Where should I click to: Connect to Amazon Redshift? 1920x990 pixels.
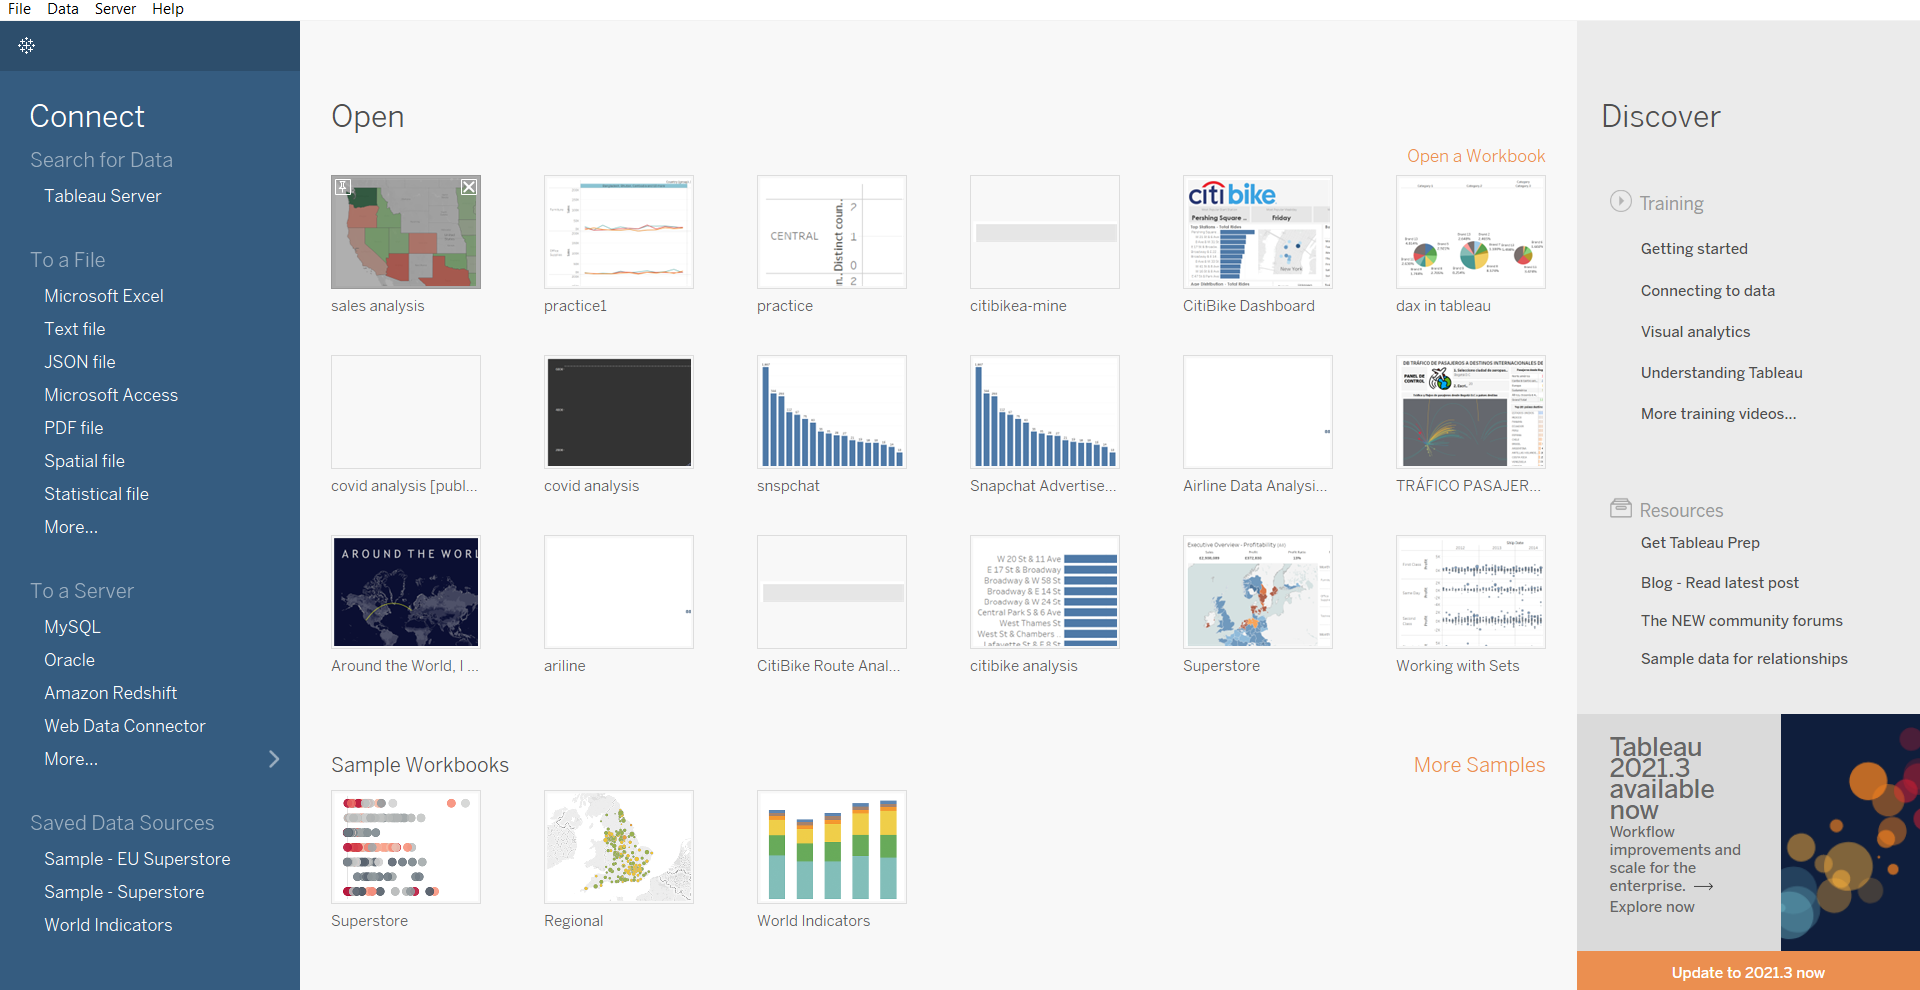tap(110, 693)
